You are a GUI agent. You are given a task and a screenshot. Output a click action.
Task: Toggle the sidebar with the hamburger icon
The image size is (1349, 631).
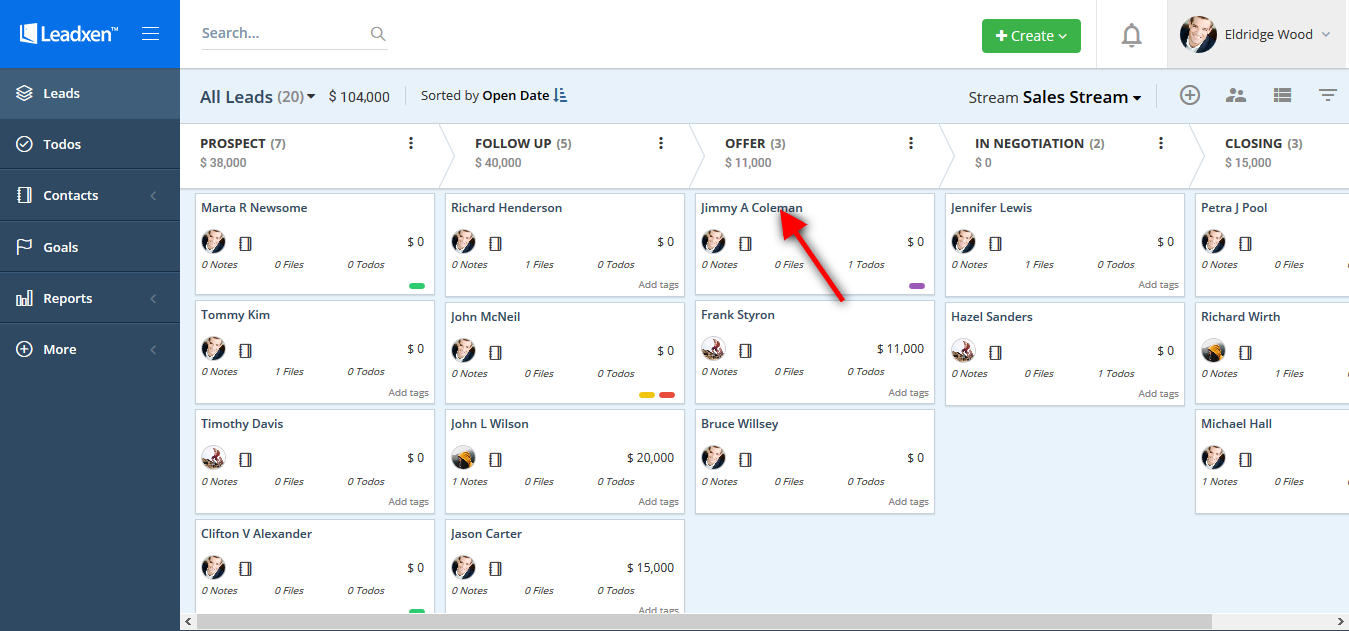[151, 34]
